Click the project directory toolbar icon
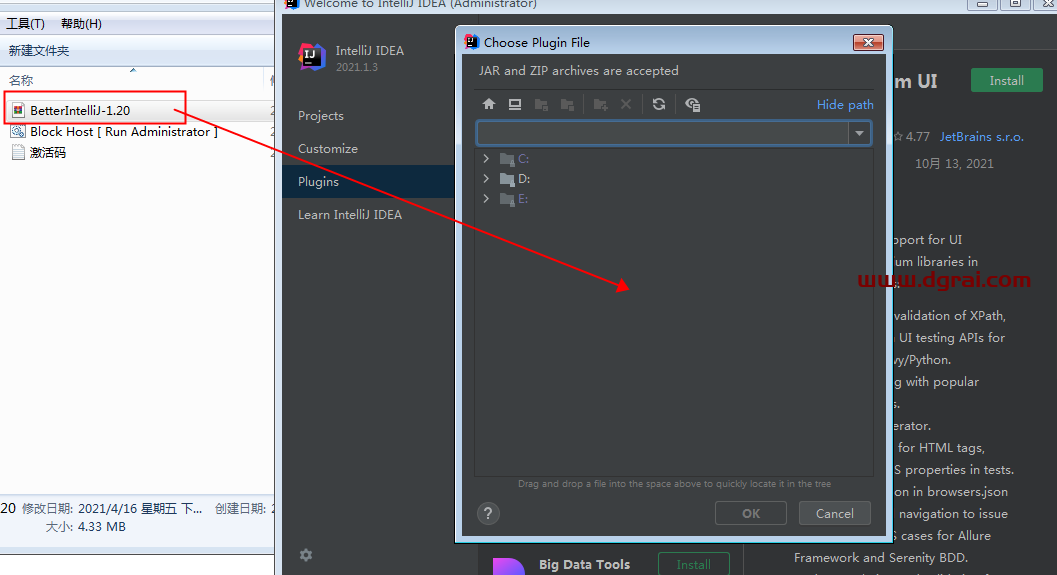Screen dimensions: 1057x575 (x=541, y=104)
